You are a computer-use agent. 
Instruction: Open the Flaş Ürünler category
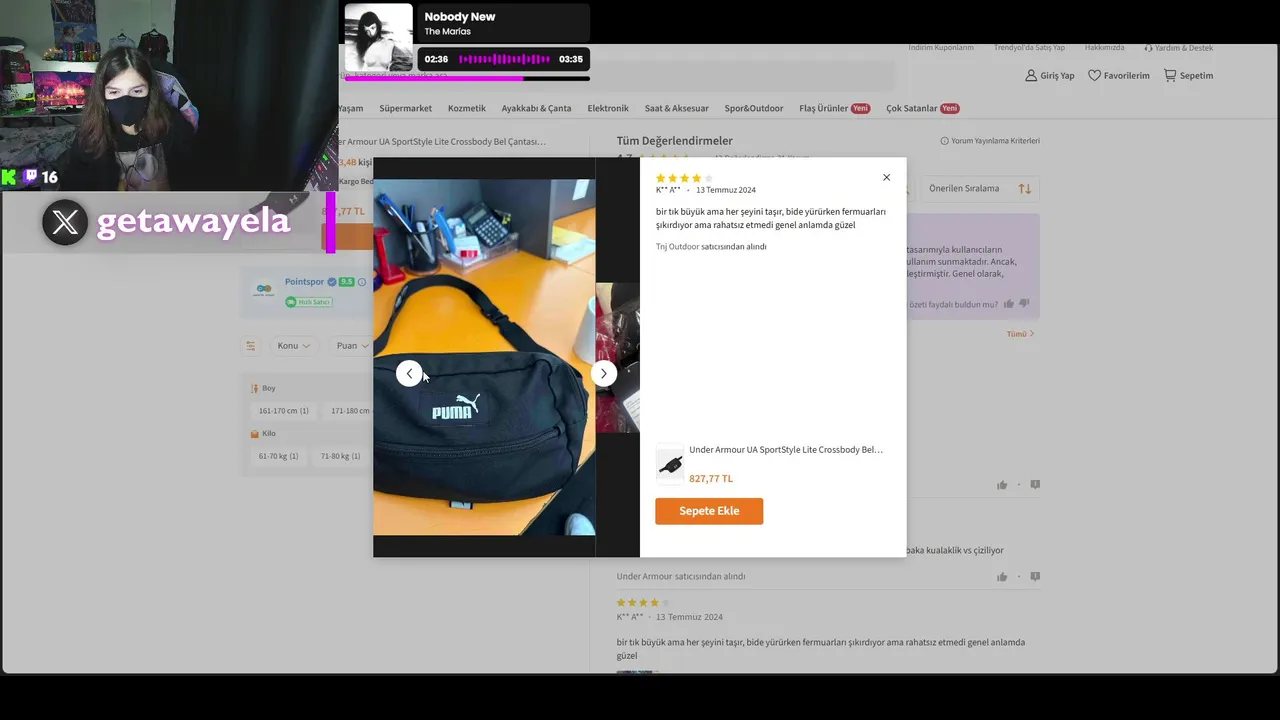[834, 108]
